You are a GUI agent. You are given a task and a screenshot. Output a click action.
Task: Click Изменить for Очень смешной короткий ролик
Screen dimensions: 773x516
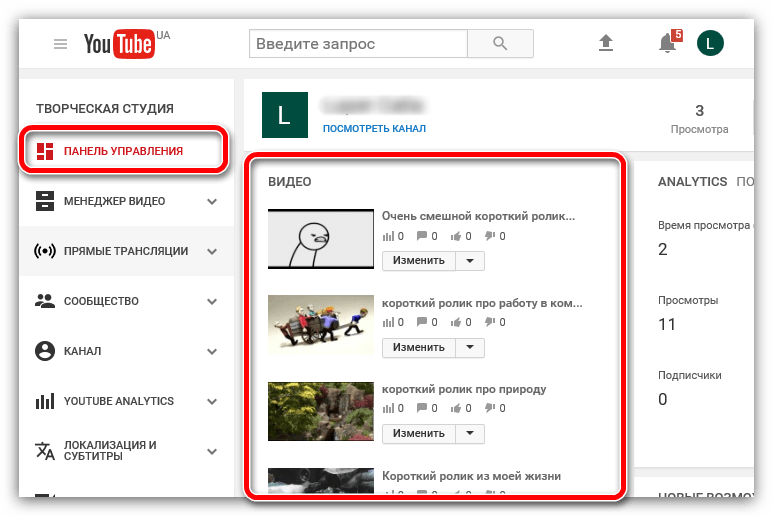coord(419,261)
